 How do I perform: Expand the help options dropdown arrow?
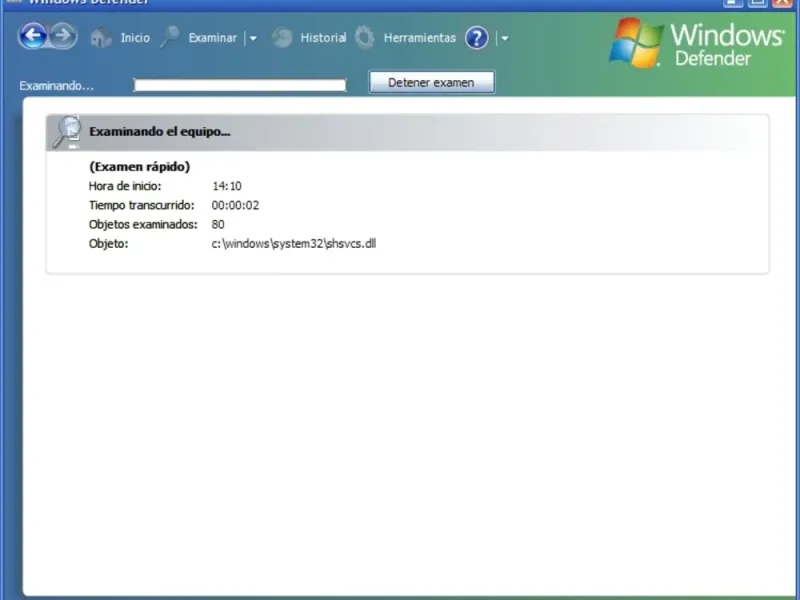pyautogui.click(x=505, y=38)
